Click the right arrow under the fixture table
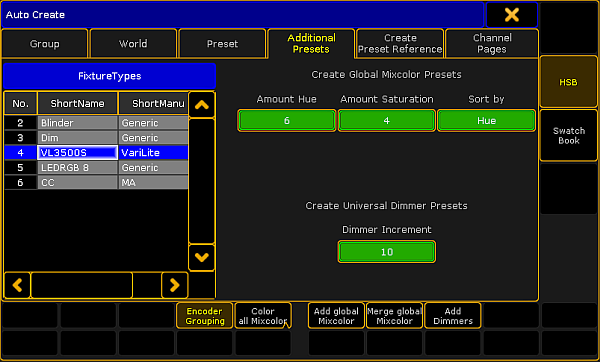 tap(174, 285)
